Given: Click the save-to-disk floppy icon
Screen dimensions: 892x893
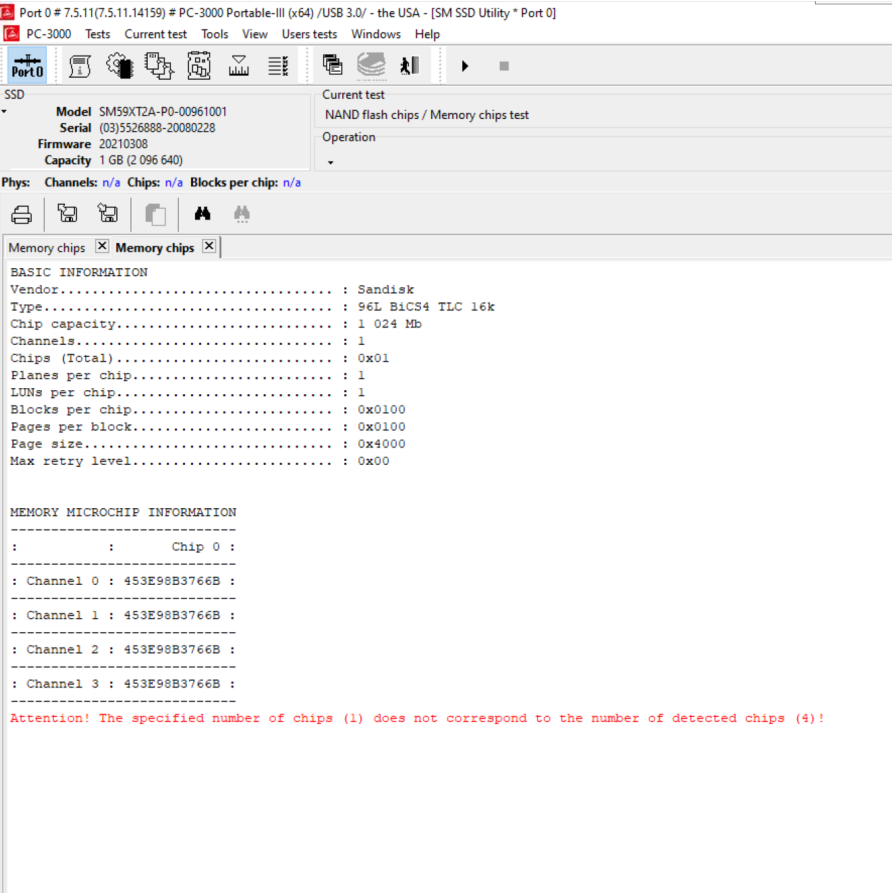Looking at the screenshot, I should tap(107, 214).
